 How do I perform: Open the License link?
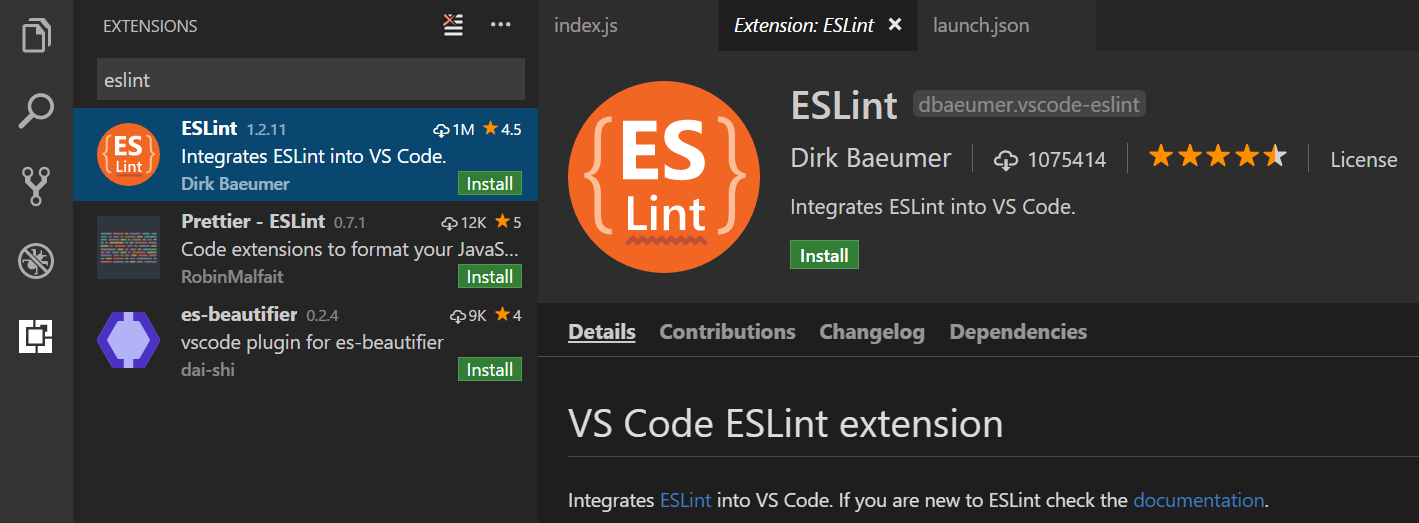coord(1364,159)
